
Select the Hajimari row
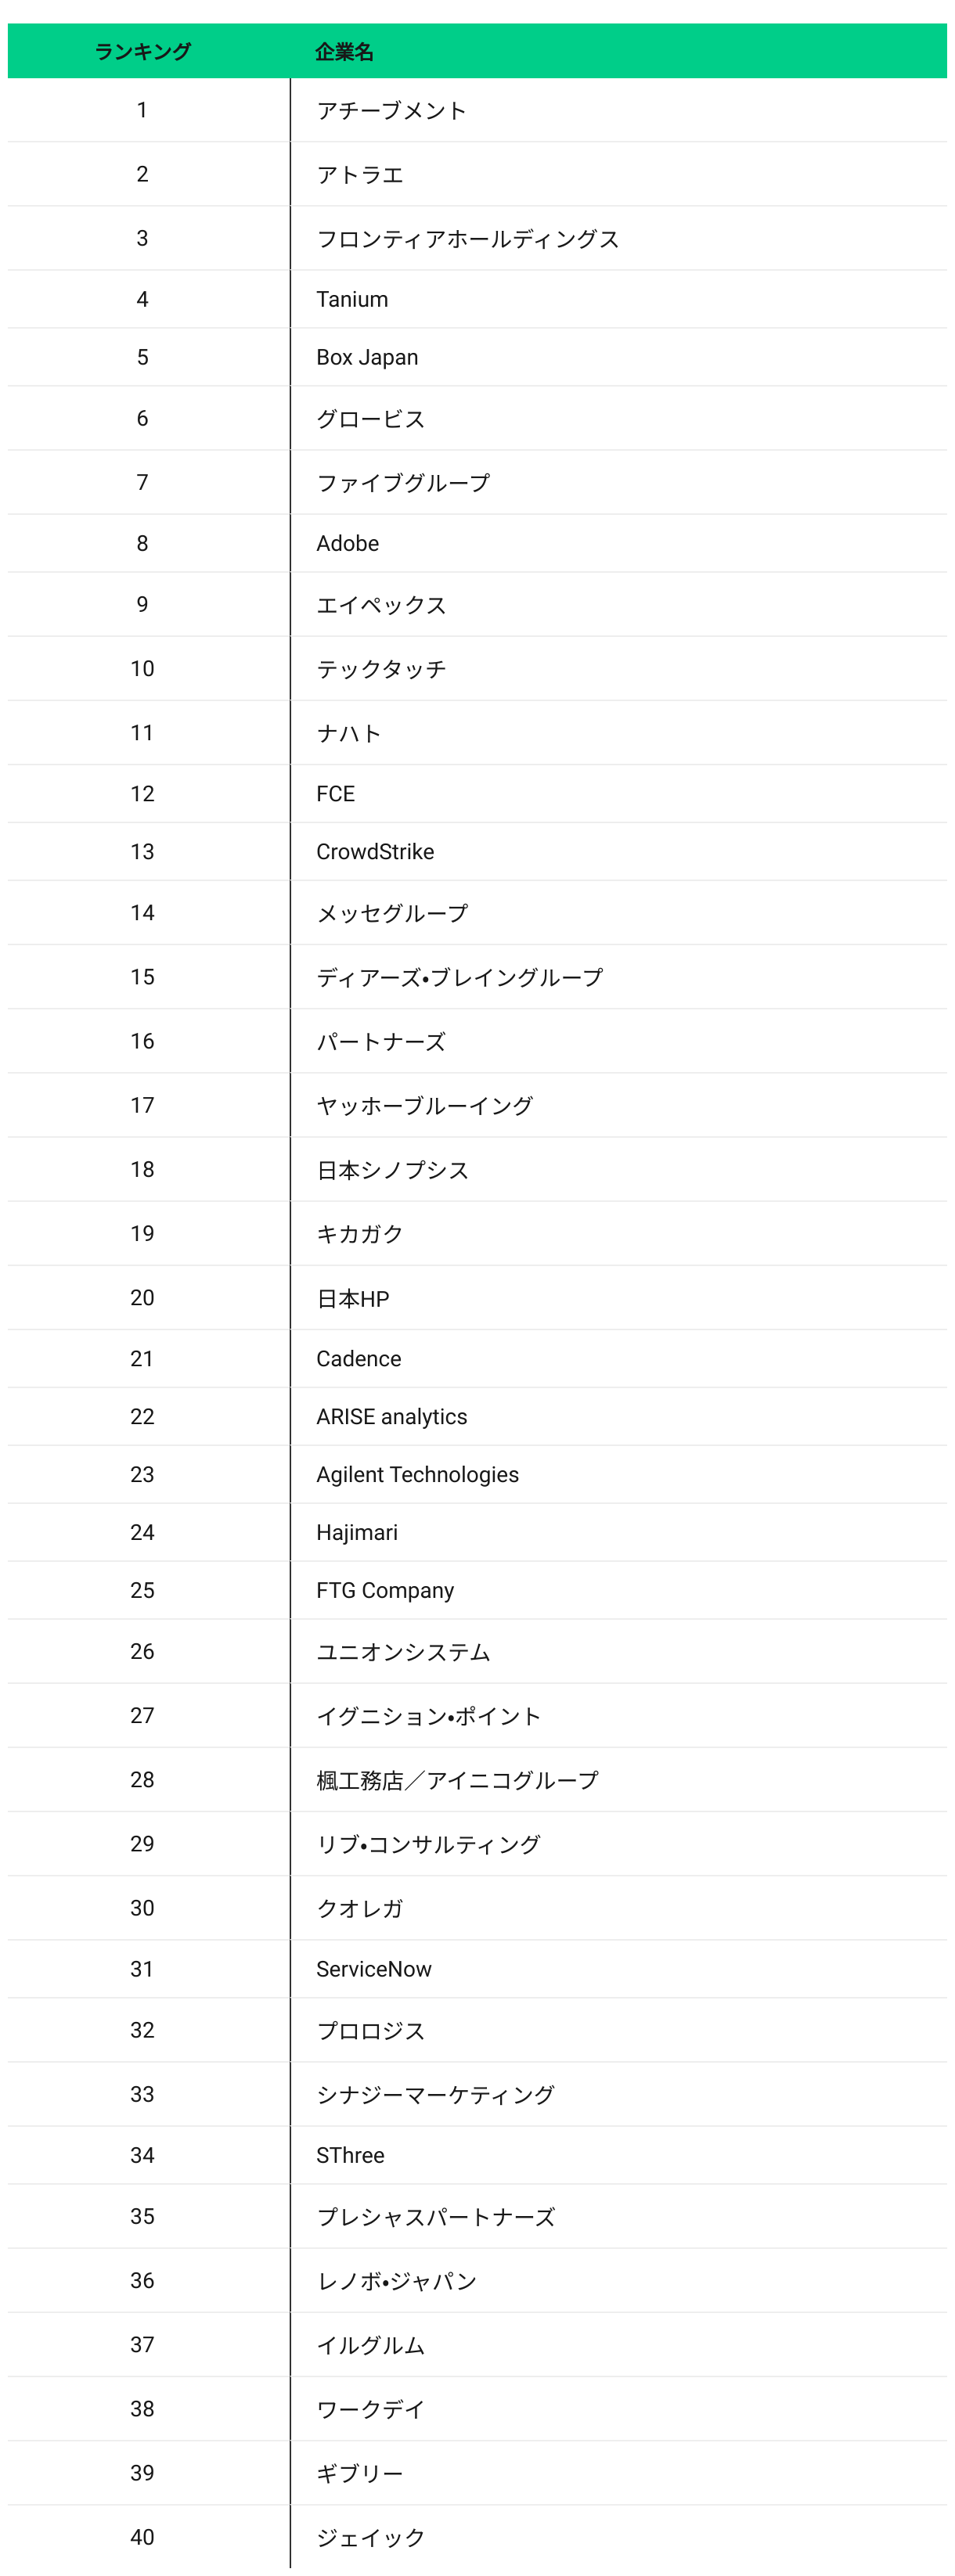(x=356, y=1533)
